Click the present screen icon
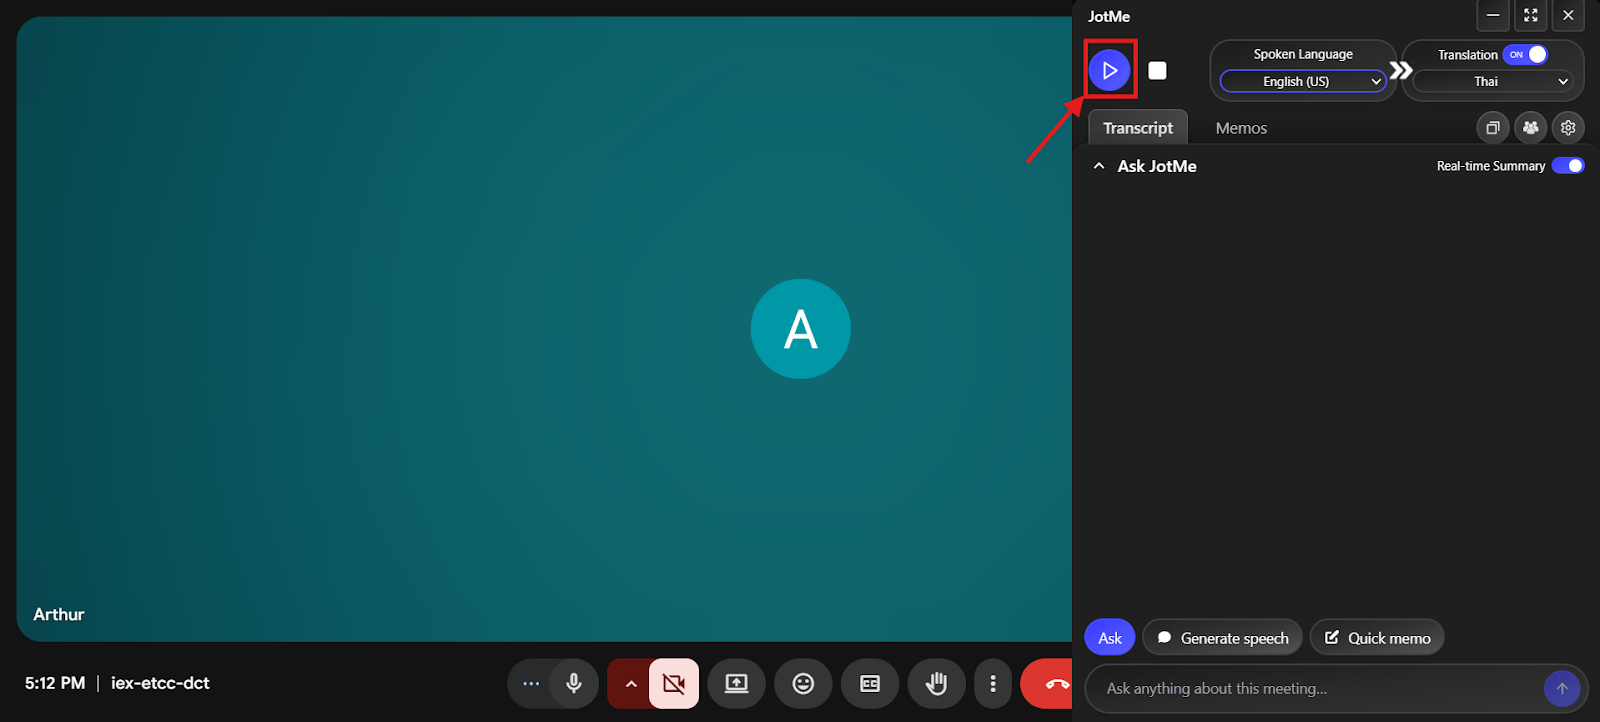Viewport: 1600px width, 722px height. [737, 684]
